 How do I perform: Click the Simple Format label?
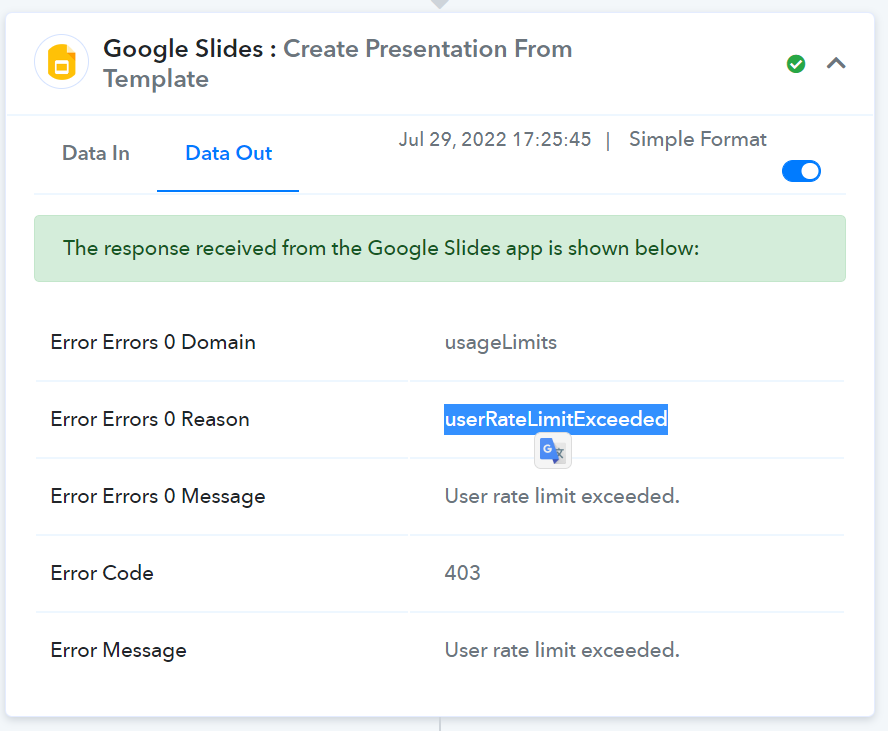(698, 139)
